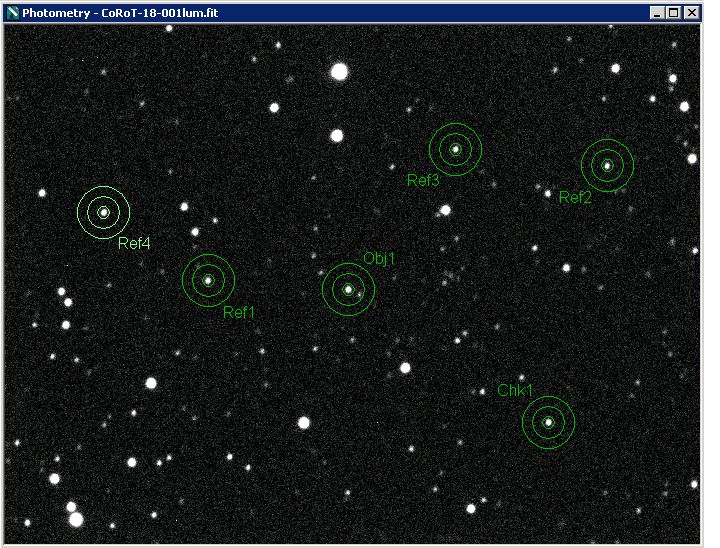Maximize the Photometry window

[674, 12]
